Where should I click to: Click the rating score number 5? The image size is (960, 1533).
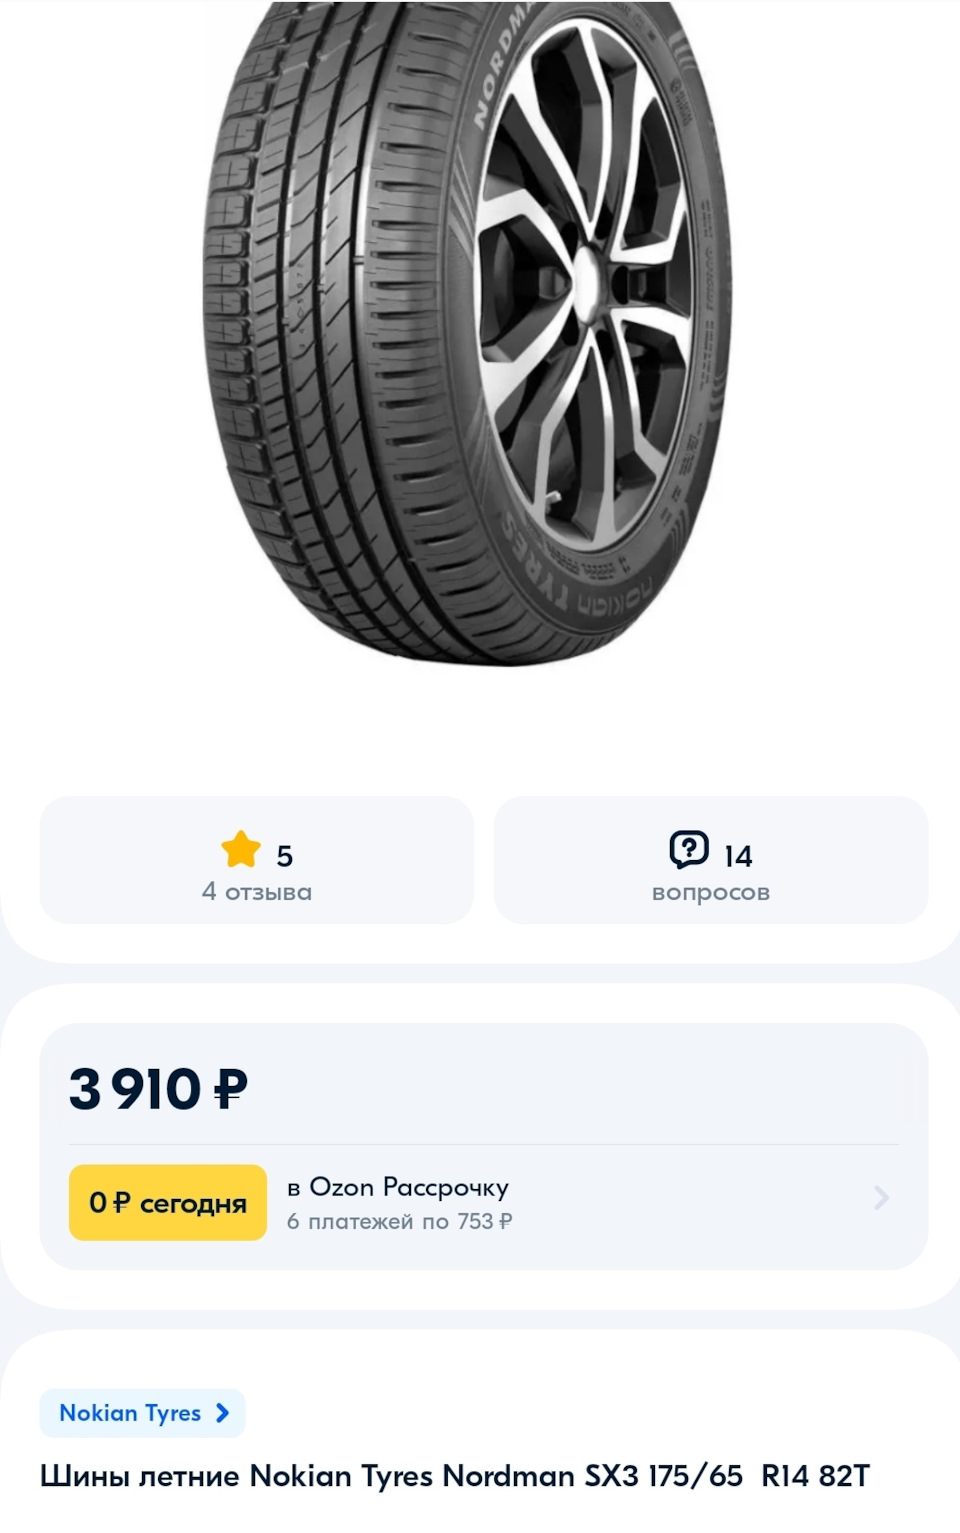click(285, 856)
